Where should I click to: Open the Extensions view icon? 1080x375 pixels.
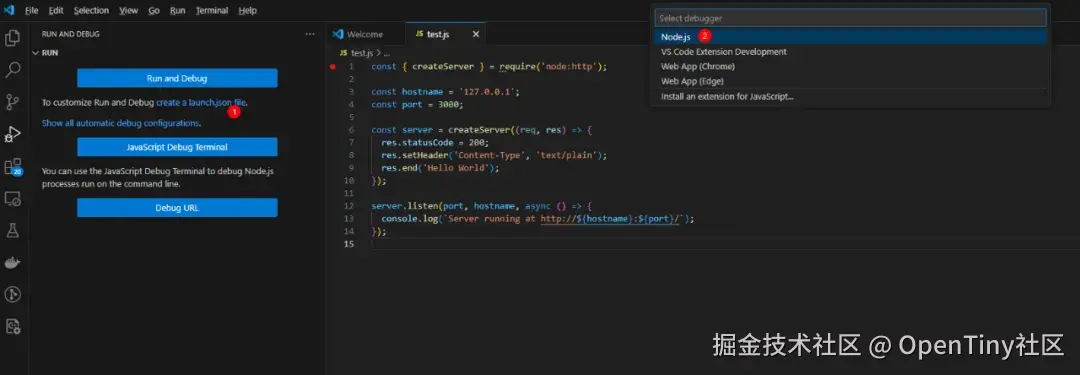(12, 167)
